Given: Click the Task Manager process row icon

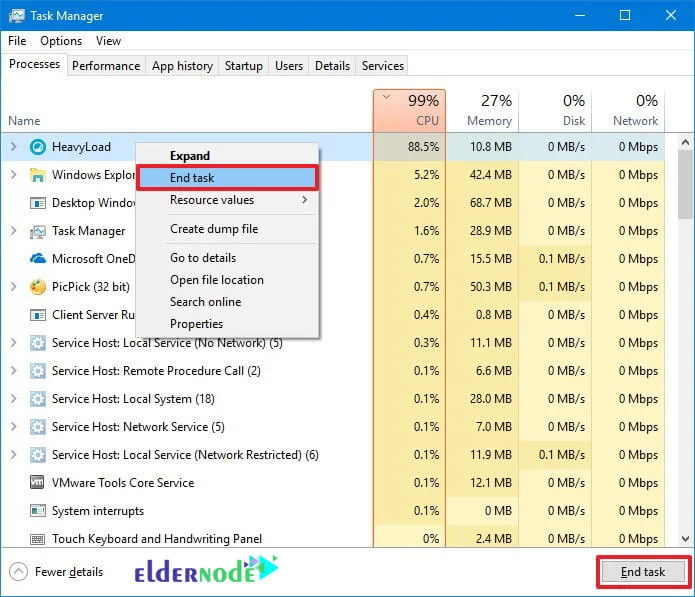Looking at the screenshot, I should click(x=38, y=231).
